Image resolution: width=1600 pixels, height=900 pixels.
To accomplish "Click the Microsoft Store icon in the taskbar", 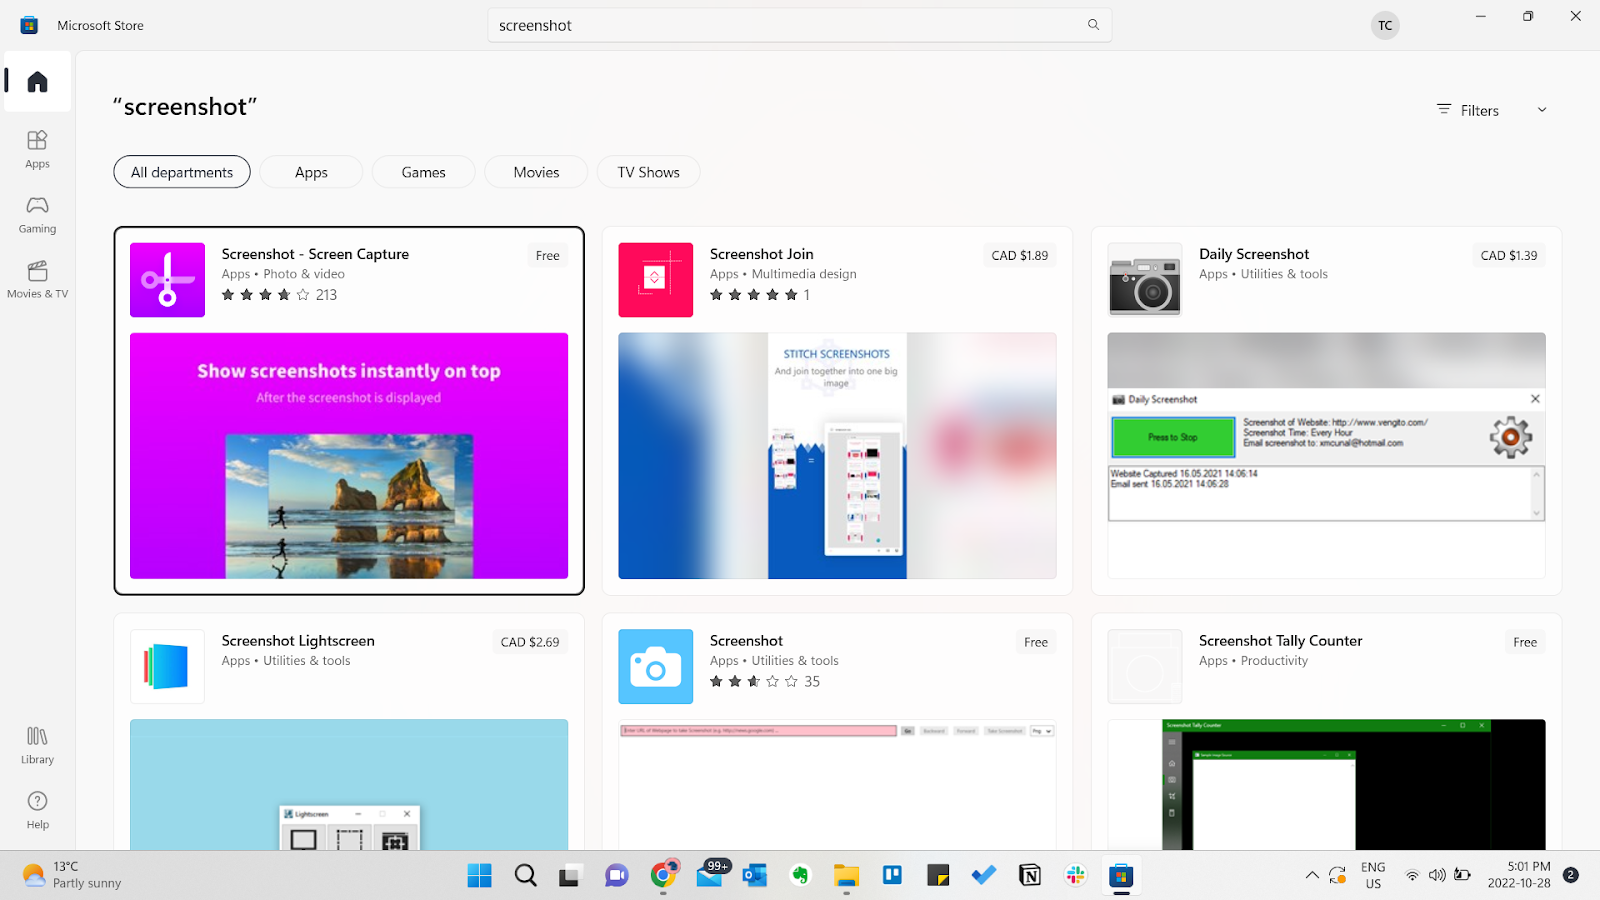I will 1121,876.
